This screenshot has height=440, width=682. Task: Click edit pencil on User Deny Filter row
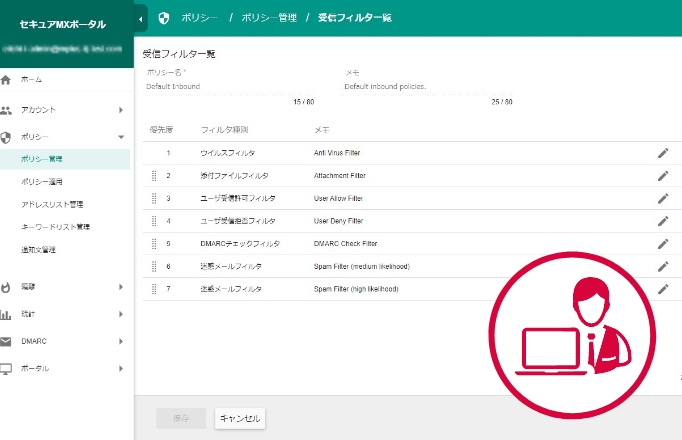tap(662, 221)
